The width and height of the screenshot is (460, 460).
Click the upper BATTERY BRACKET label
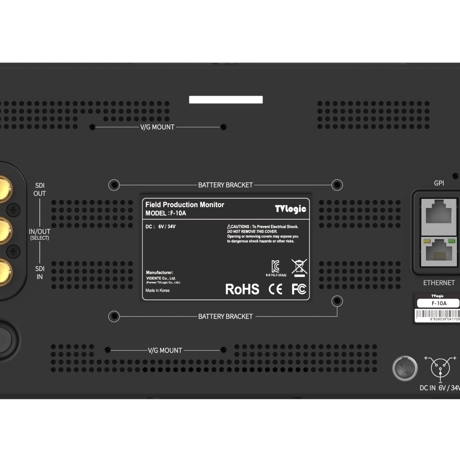coord(225,185)
